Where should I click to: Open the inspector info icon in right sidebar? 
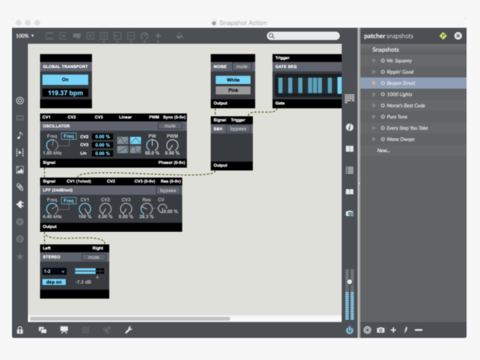point(349,127)
